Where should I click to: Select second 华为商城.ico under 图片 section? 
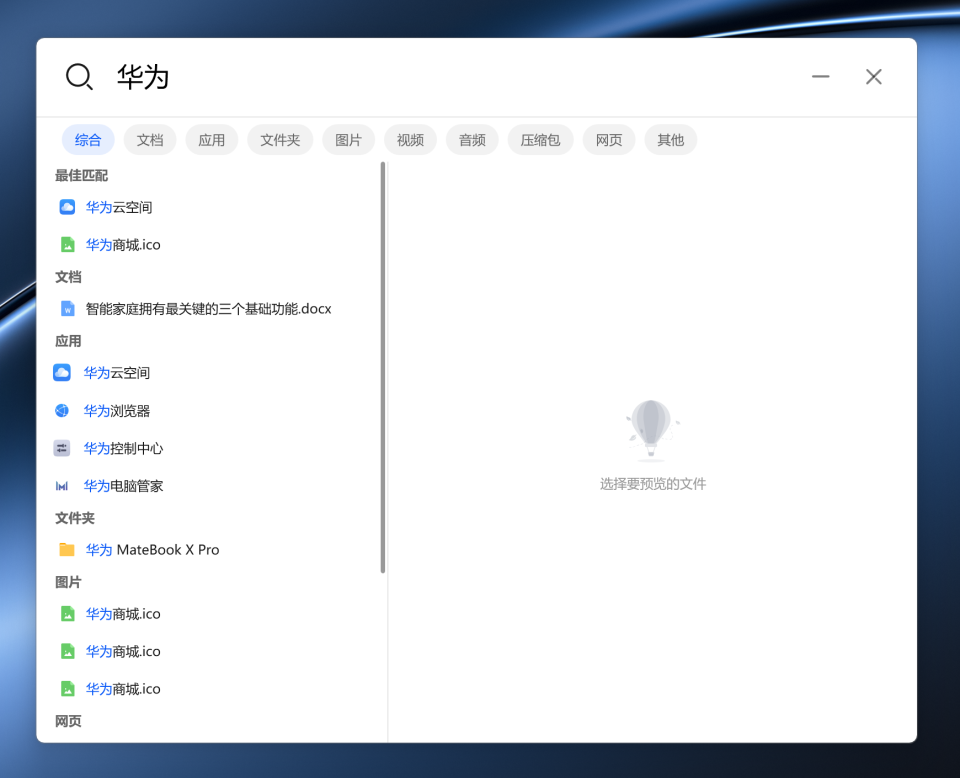pos(123,651)
